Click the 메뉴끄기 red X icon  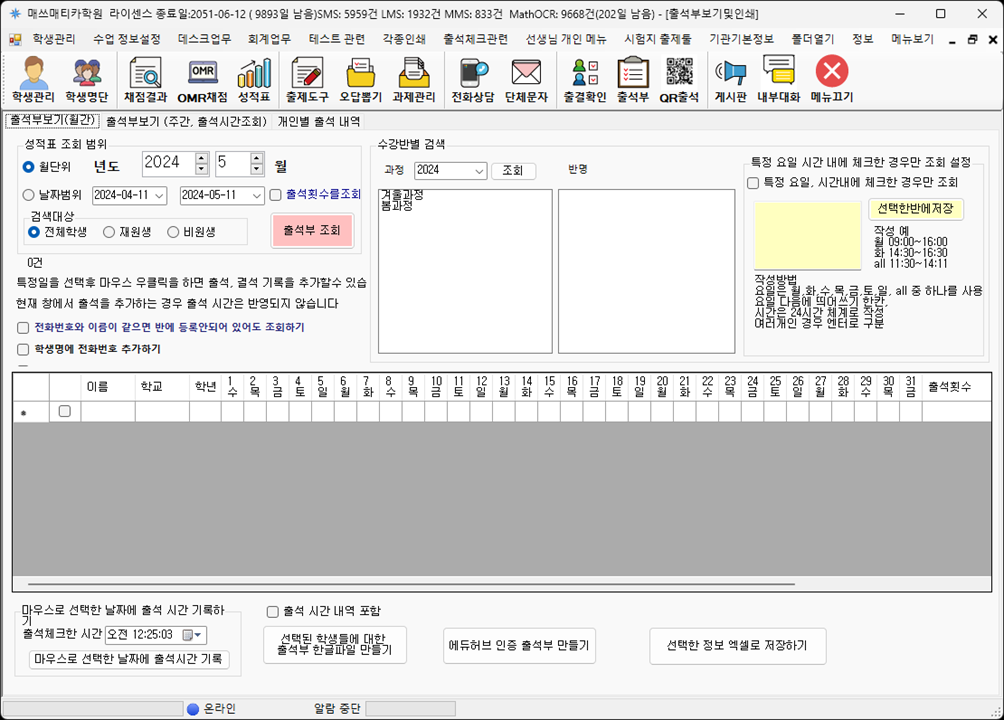[x=831, y=80]
